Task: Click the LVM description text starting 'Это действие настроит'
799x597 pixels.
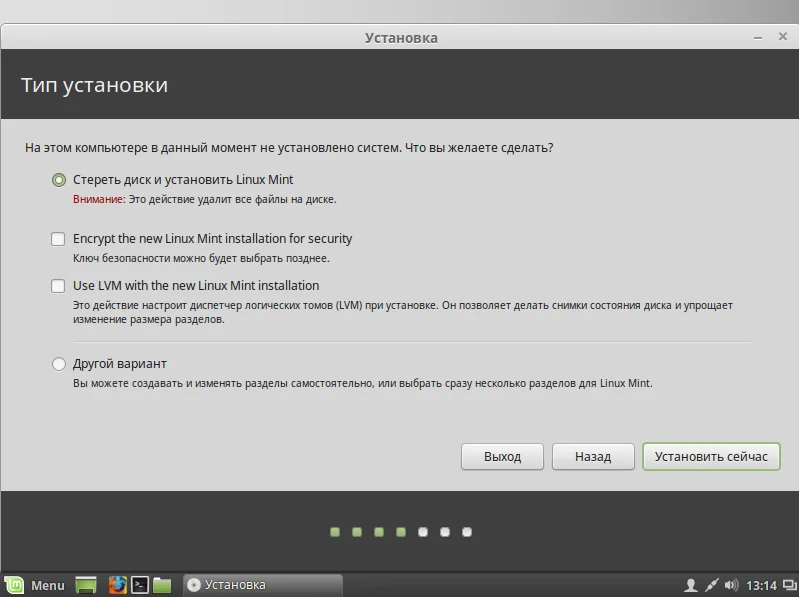Action: coord(403,312)
